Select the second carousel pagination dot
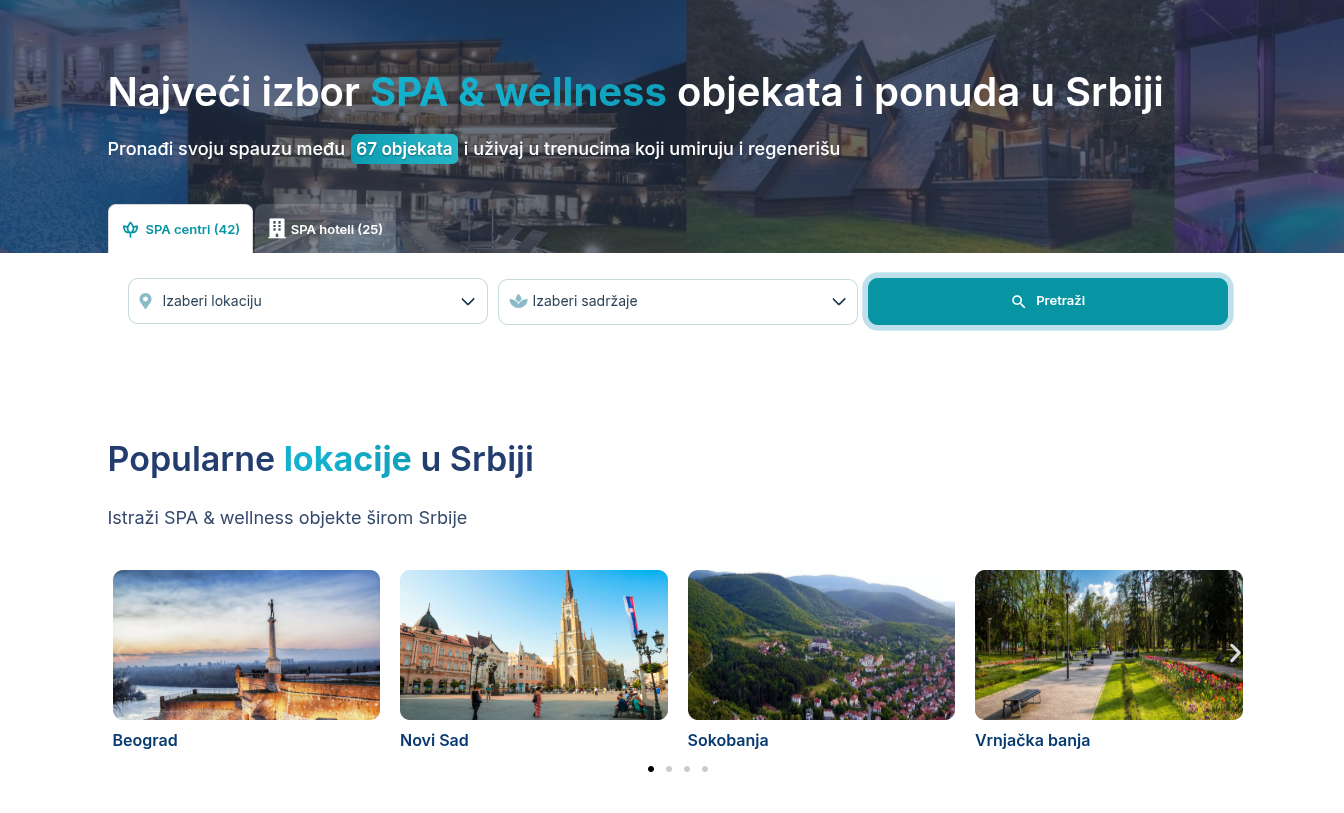Screen dimensions: 1344x813 pyautogui.click(x=669, y=769)
